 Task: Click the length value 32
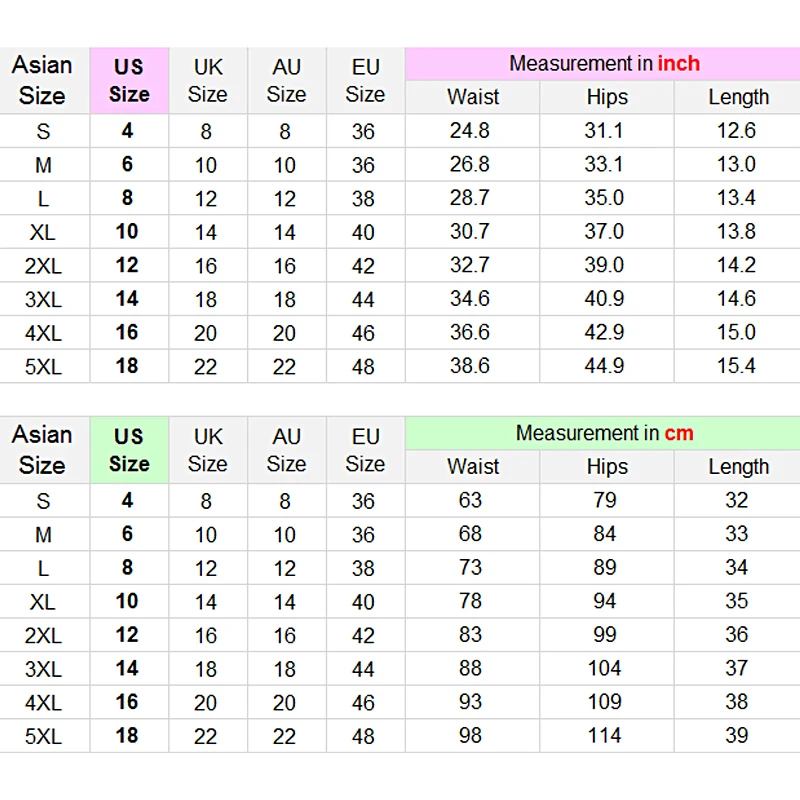tap(736, 500)
